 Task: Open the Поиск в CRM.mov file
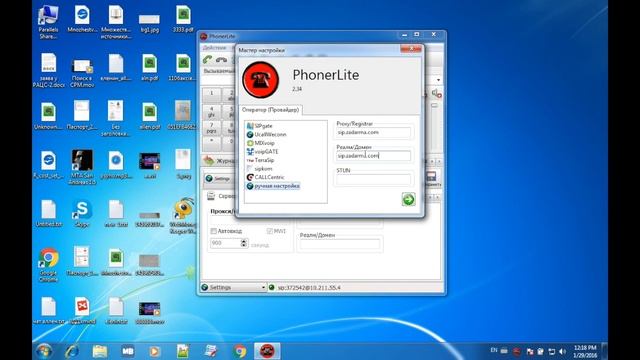82,73
